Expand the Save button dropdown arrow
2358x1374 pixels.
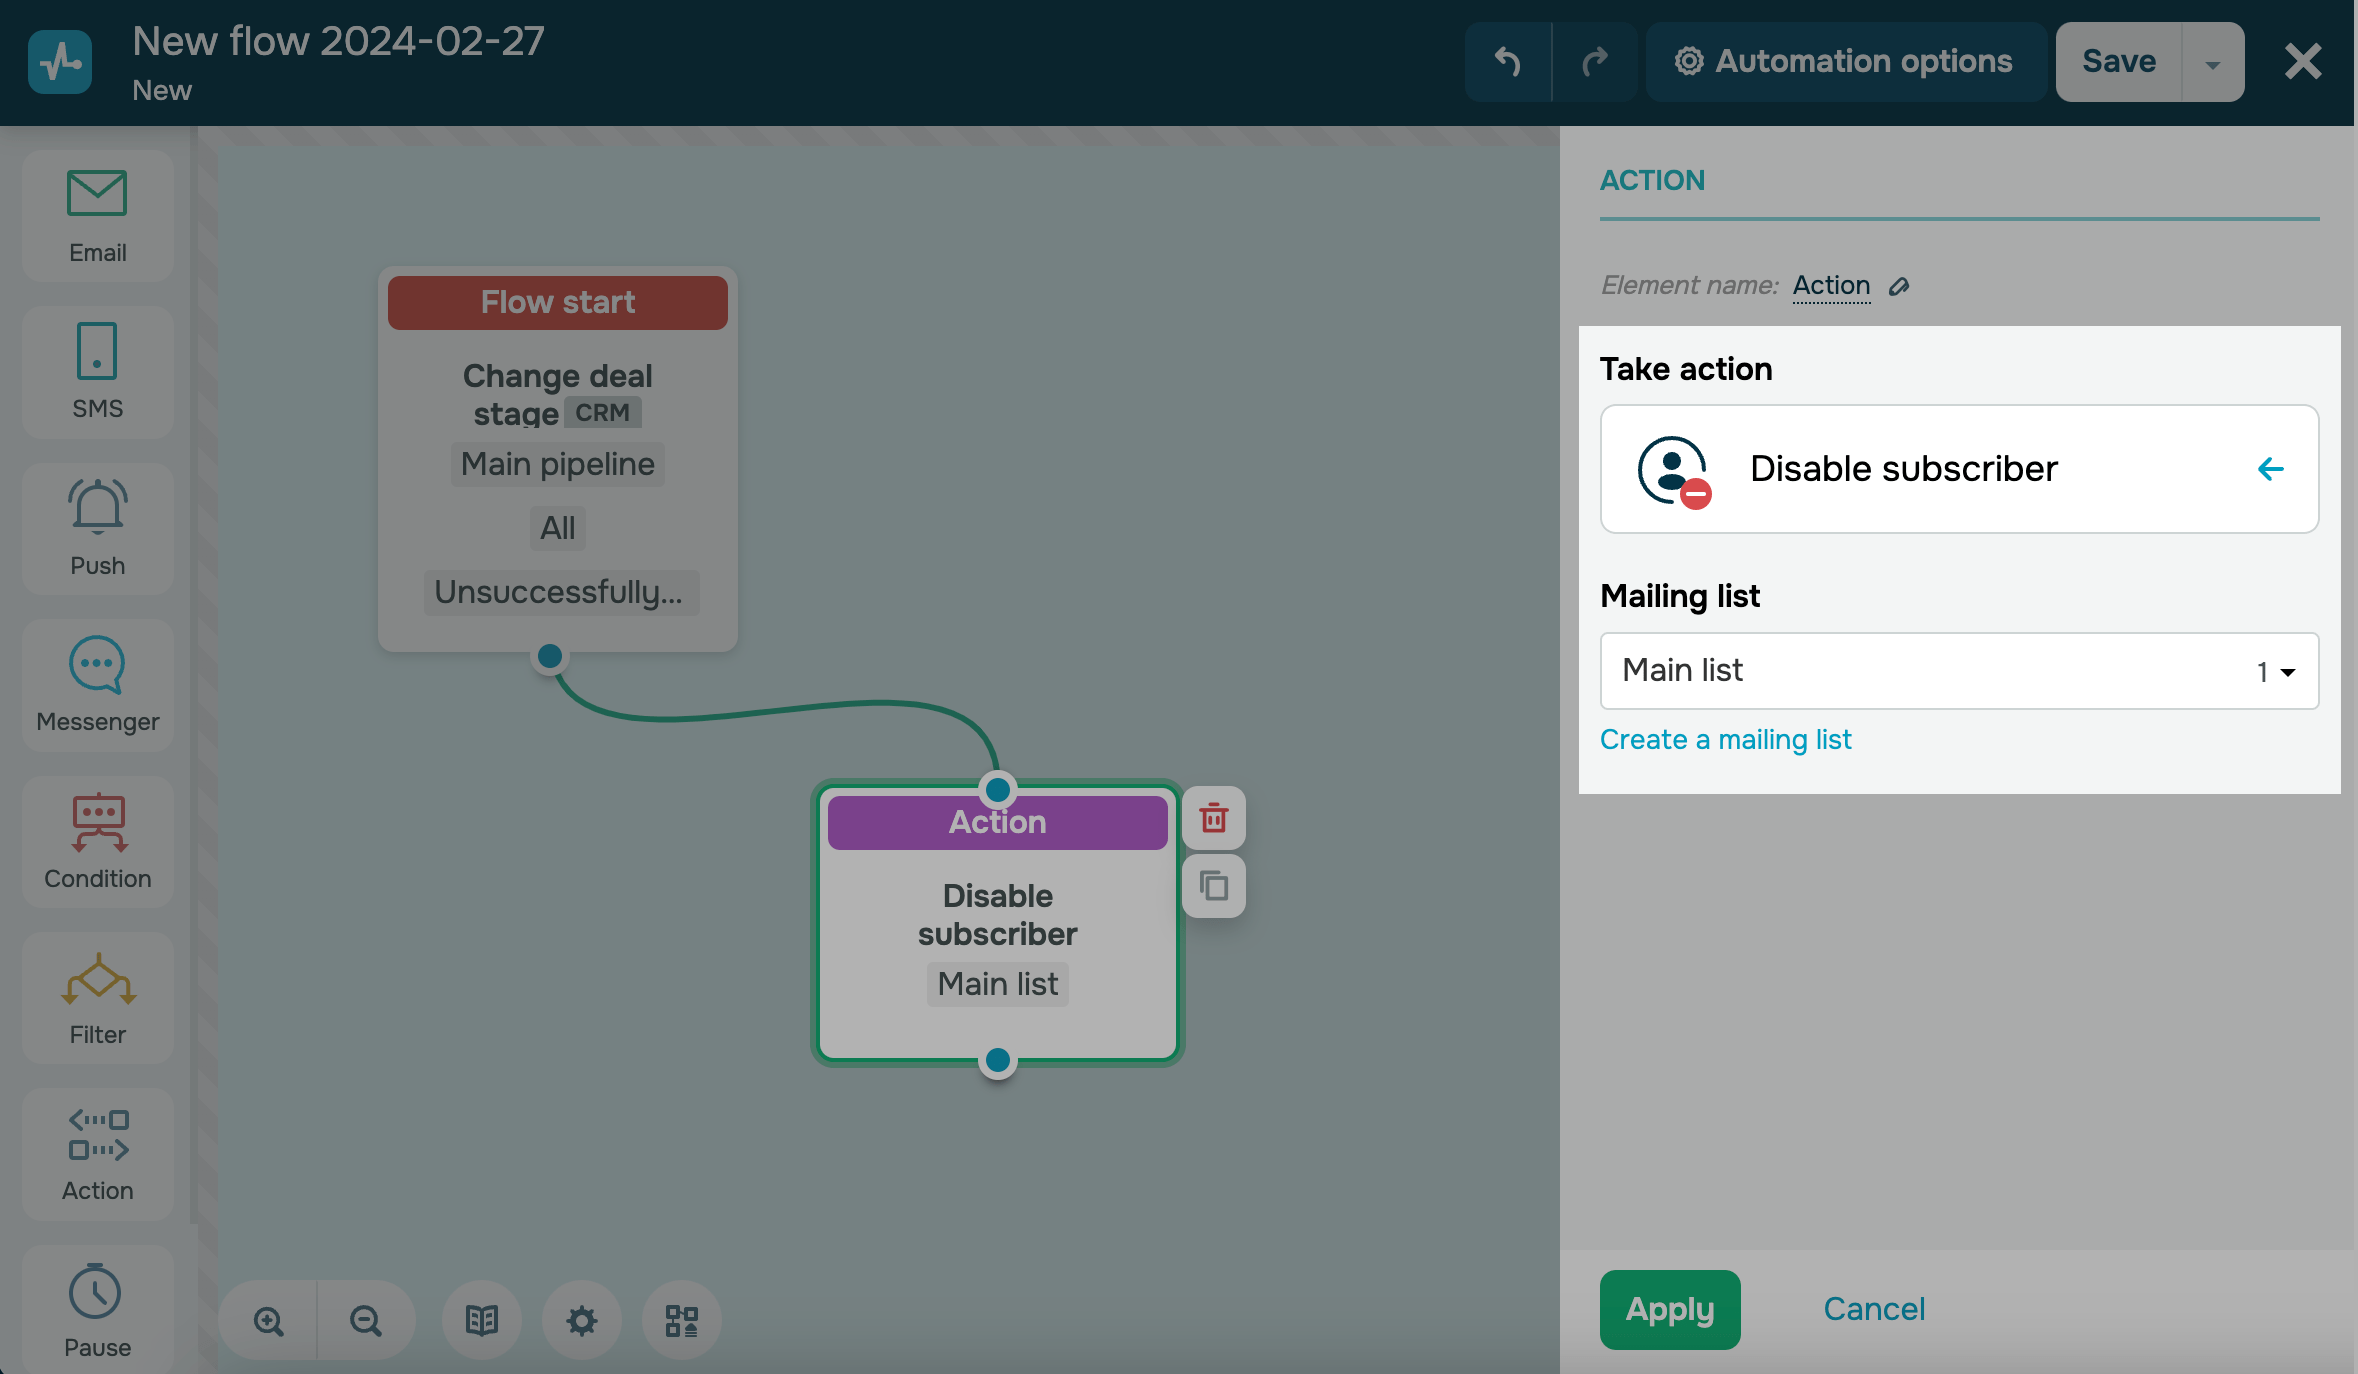pyautogui.click(x=2212, y=63)
